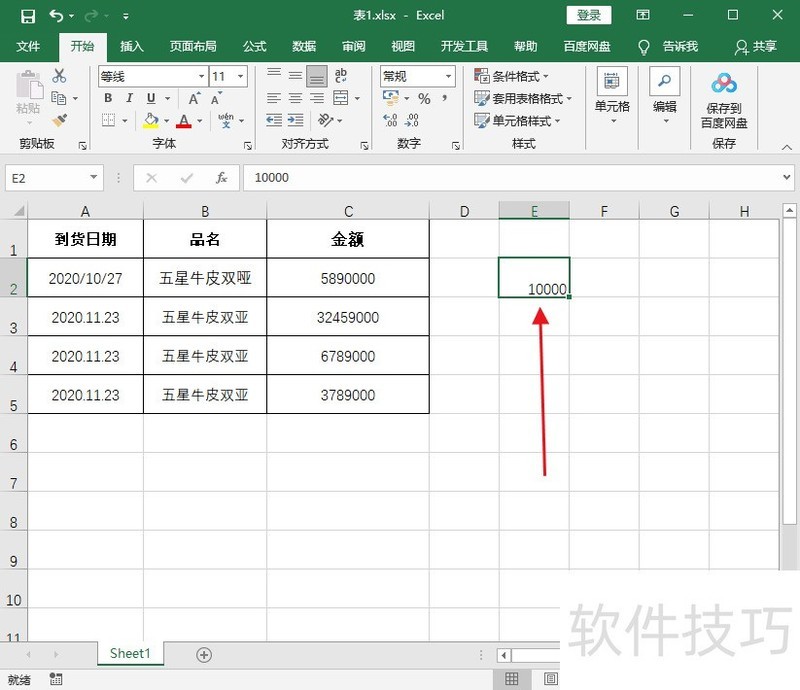Click the Paste icon

pyautogui.click(x=29, y=85)
